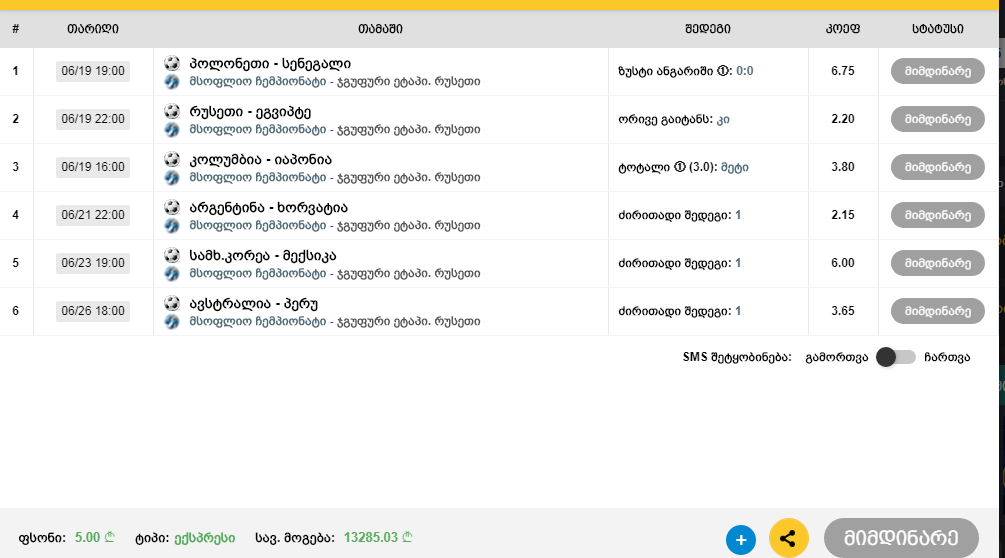The image size is (1005, 558).
Task: Click the 5.00 stake amount
Action: coord(95,537)
